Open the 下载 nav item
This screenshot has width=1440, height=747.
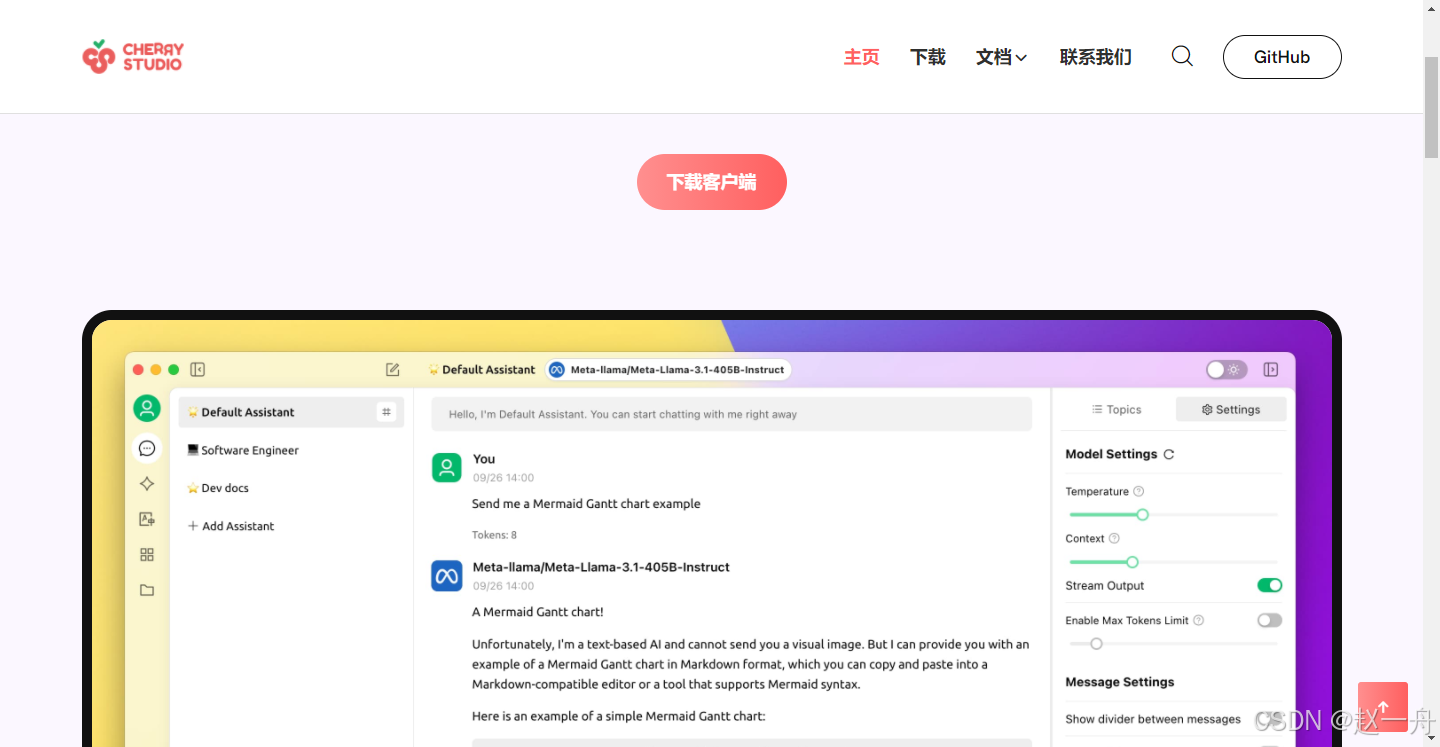pyautogui.click(x=928, y=57)
